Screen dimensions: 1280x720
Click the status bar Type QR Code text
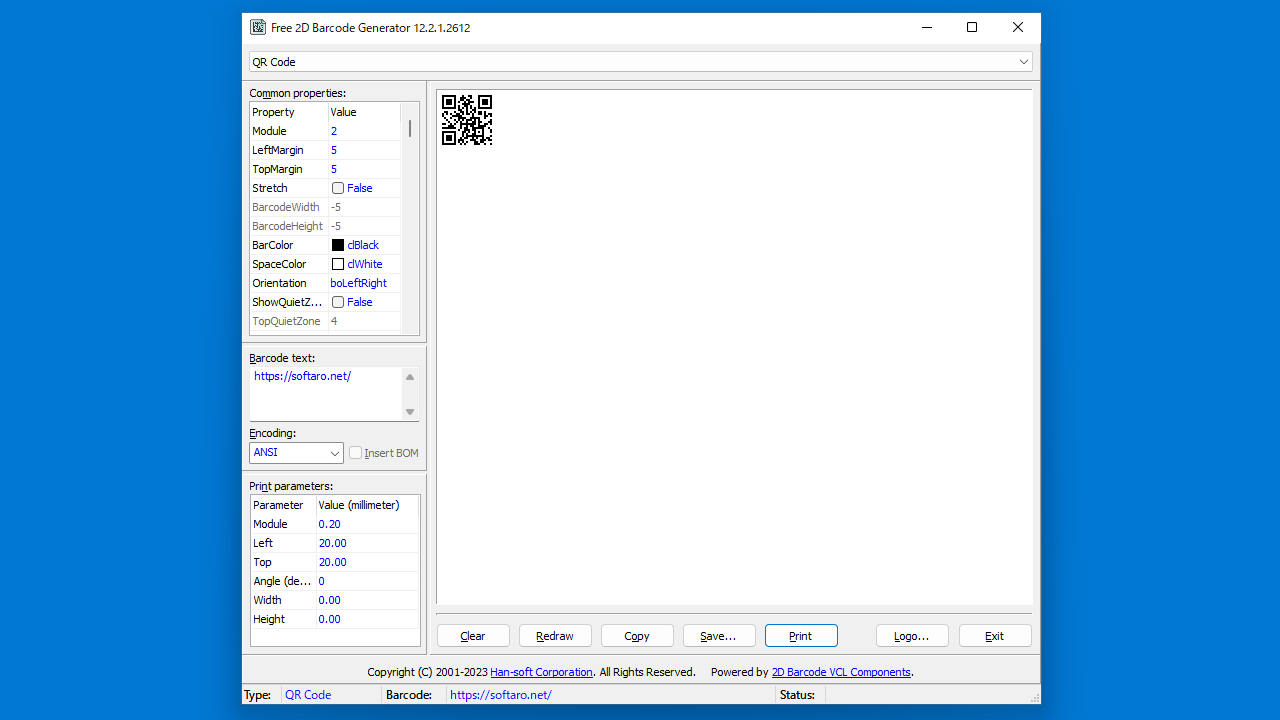coord(308,695)
